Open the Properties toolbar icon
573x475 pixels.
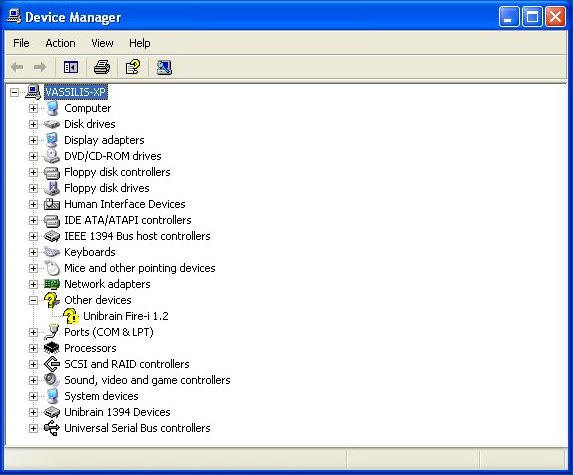click(133, 67)
